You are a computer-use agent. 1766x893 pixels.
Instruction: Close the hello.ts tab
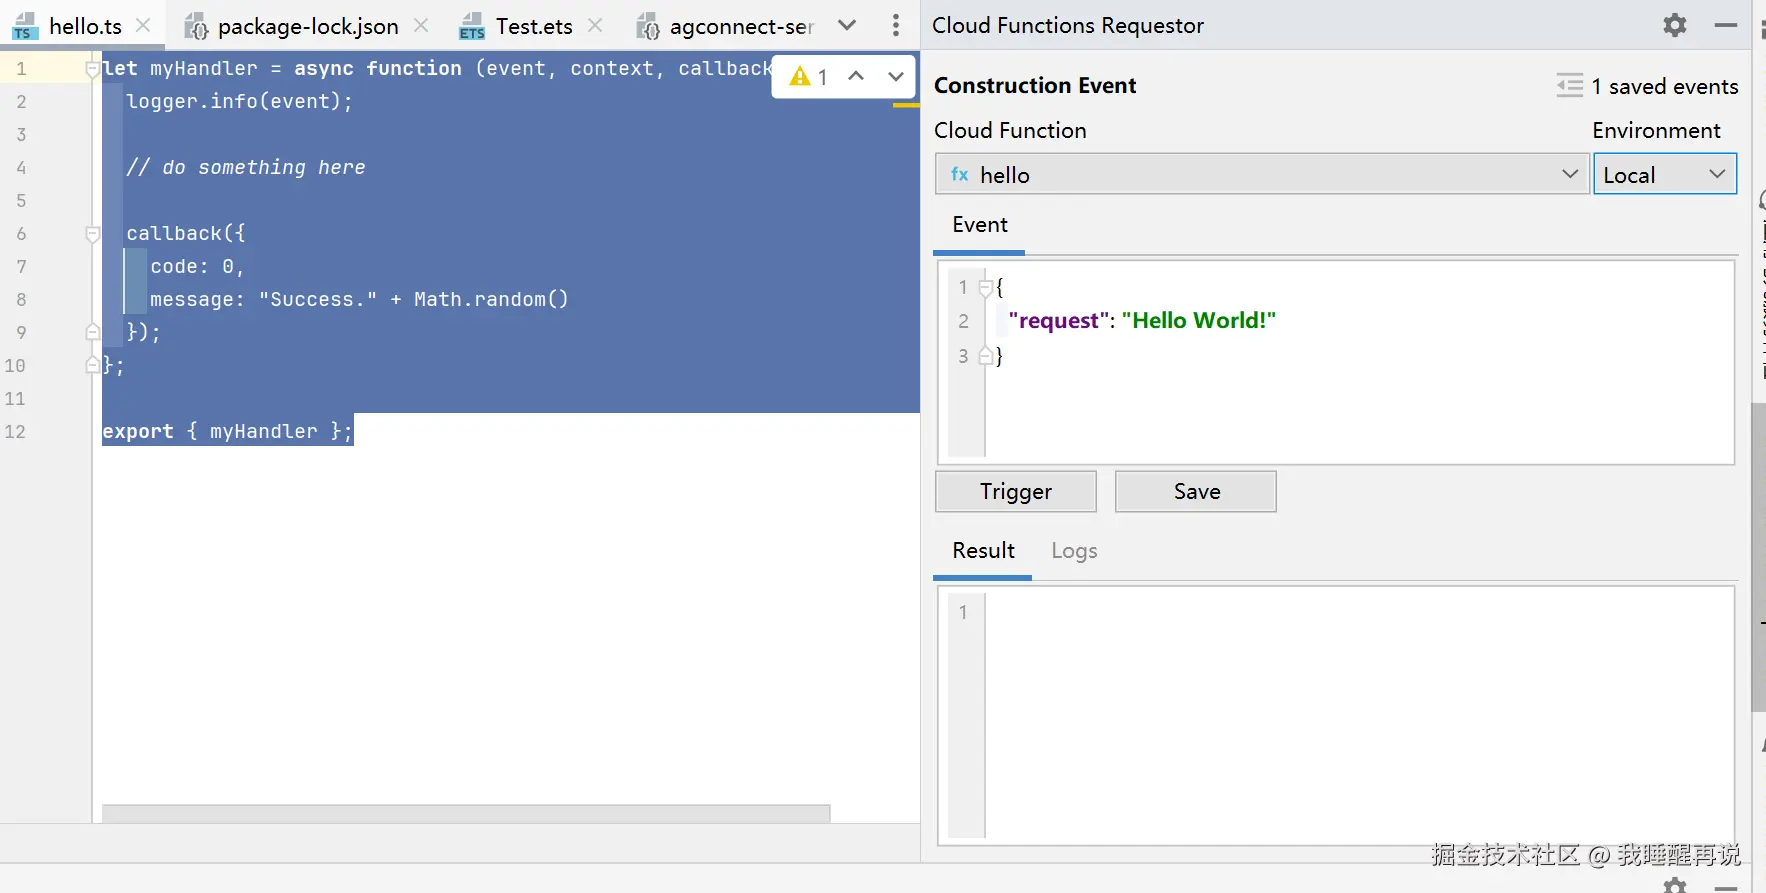point(143,25)
